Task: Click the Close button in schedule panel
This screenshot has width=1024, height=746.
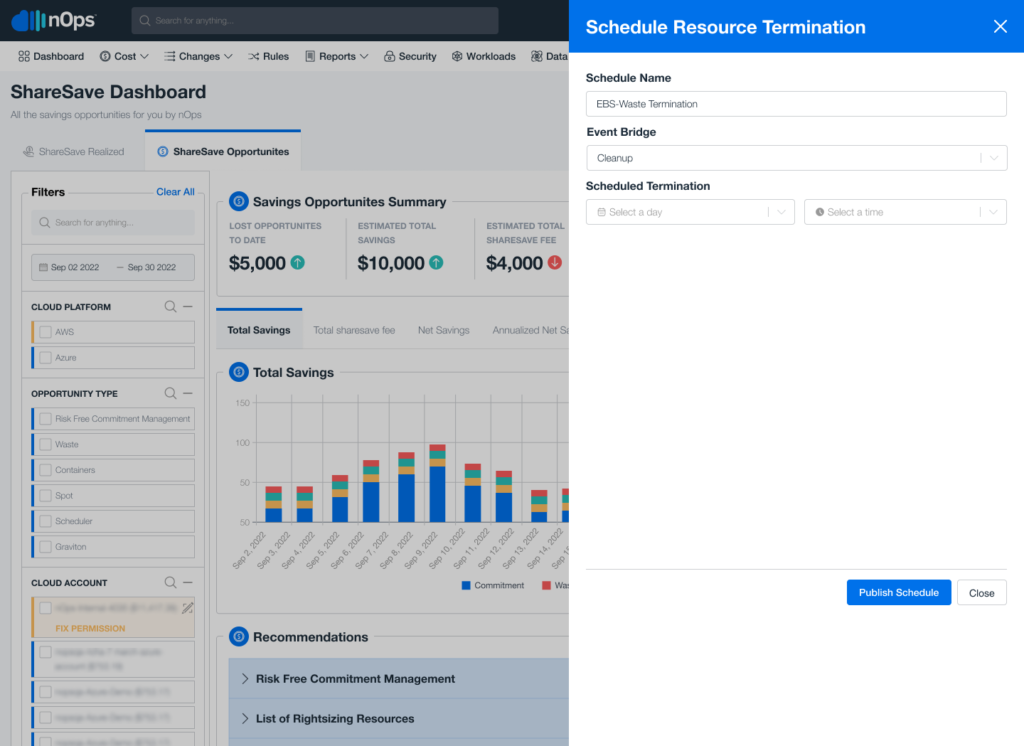Action: click(982, 592)
